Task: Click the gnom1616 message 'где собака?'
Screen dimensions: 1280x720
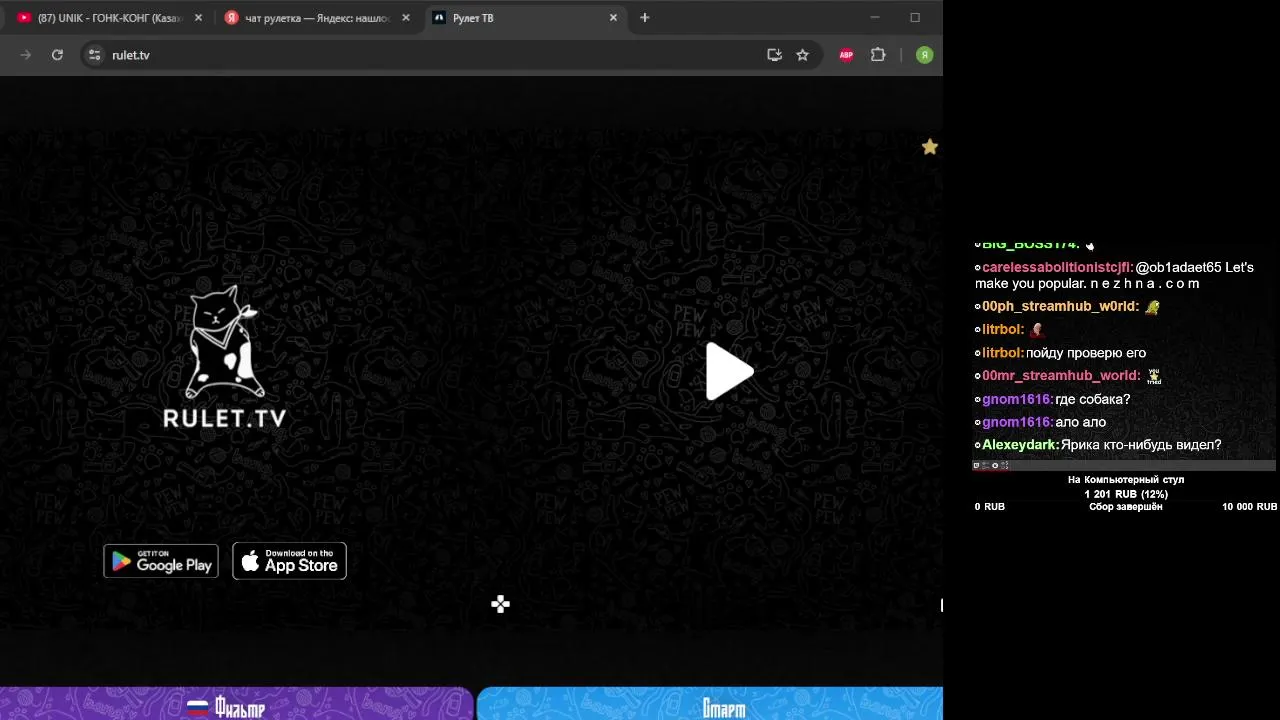Action: coord(1093,400)
